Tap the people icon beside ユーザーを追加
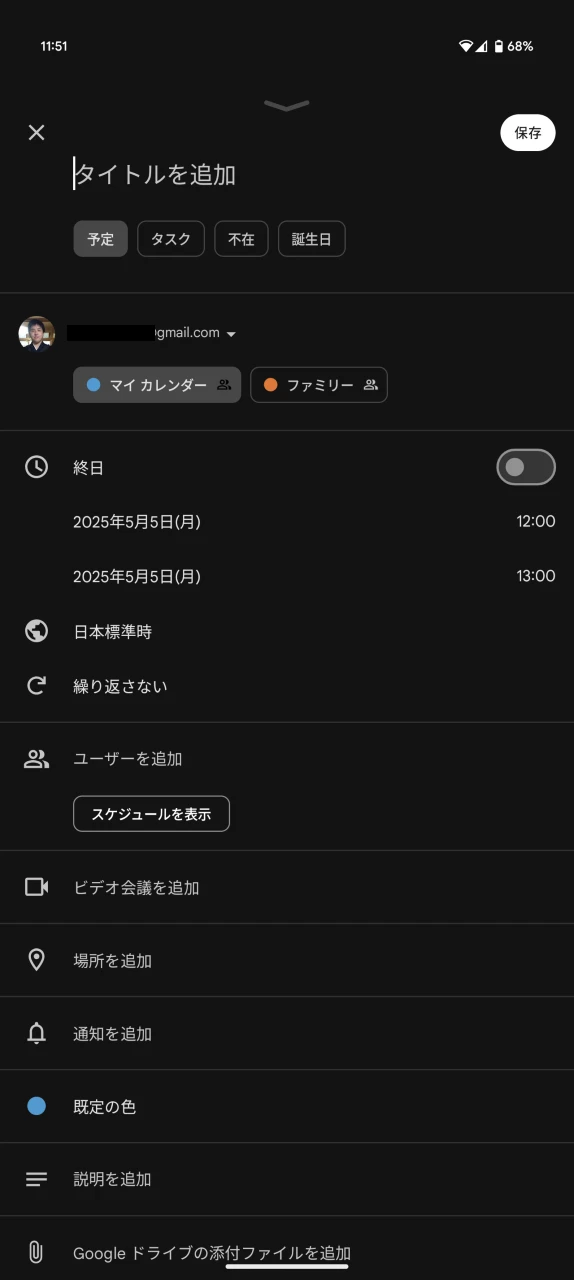This screenshot has width=574, height=1280. point(37,758)
